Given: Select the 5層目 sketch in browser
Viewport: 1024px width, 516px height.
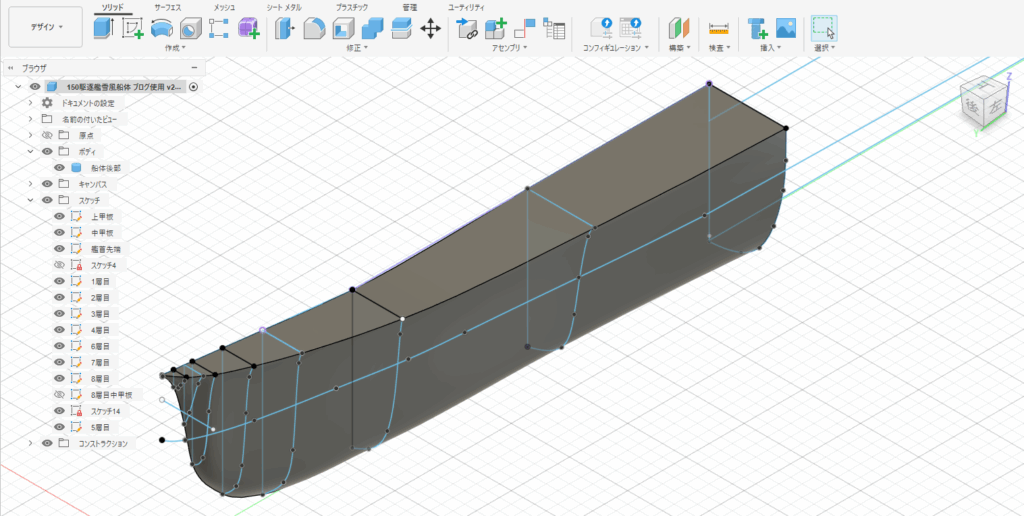Looking at the screenshot, I should click(x=100, y=427).
